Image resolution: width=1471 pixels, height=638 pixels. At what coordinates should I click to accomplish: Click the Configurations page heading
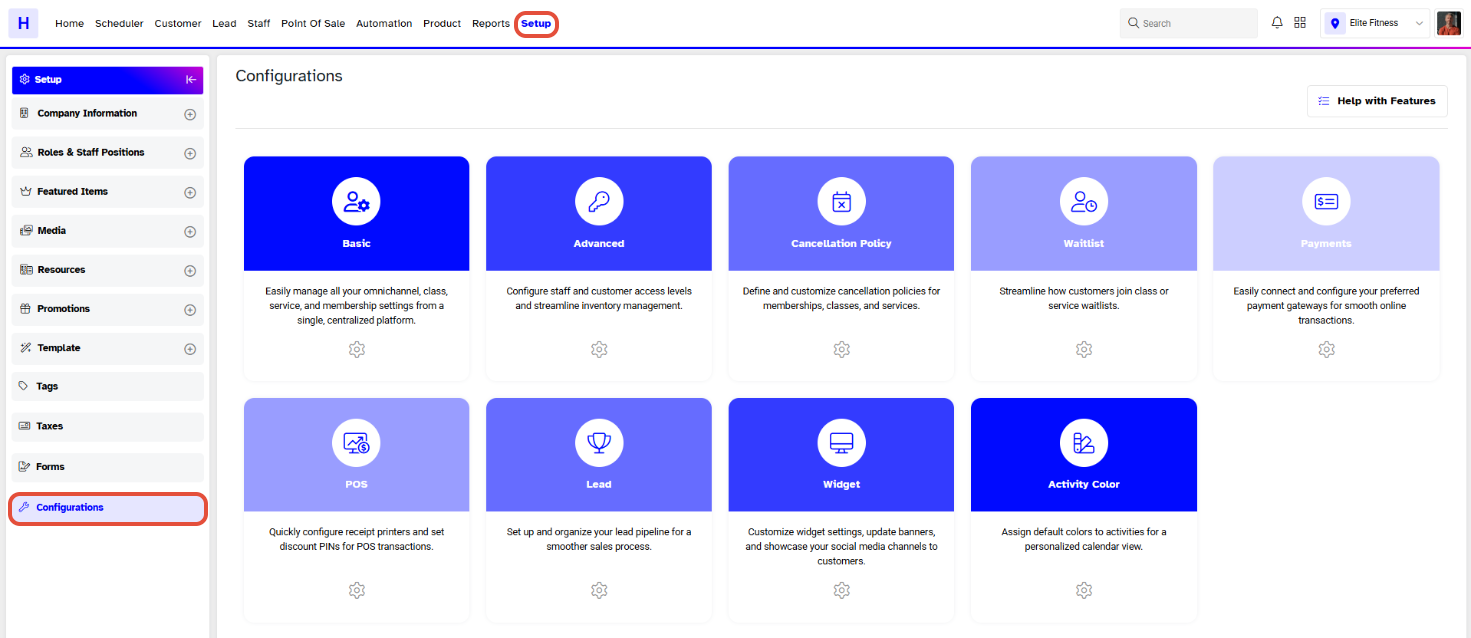coord(289,76)
